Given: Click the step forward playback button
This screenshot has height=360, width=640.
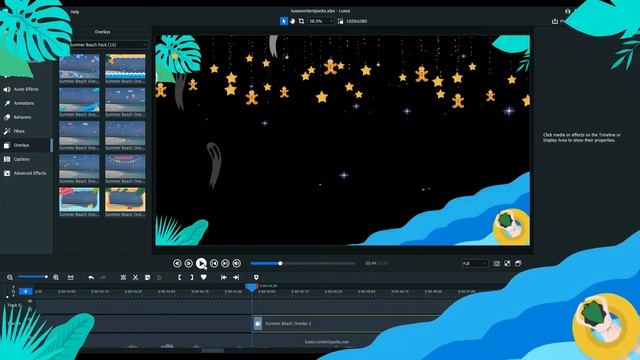Looking at the screenshot, I should 189,264.
